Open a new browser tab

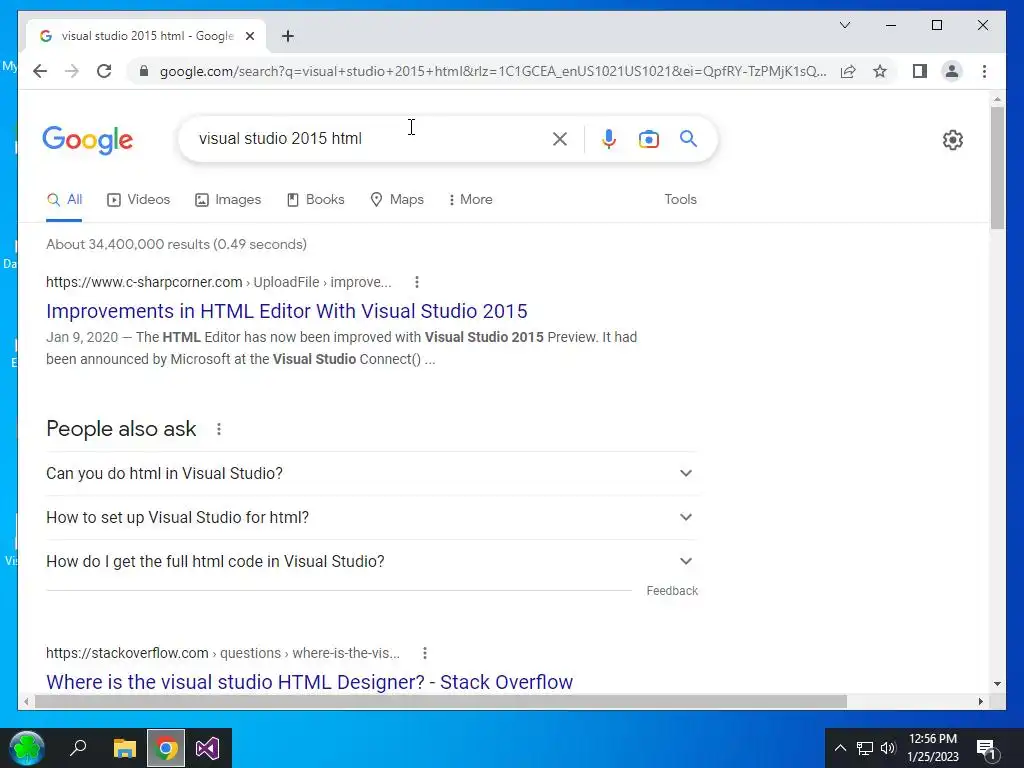point(288,36)
